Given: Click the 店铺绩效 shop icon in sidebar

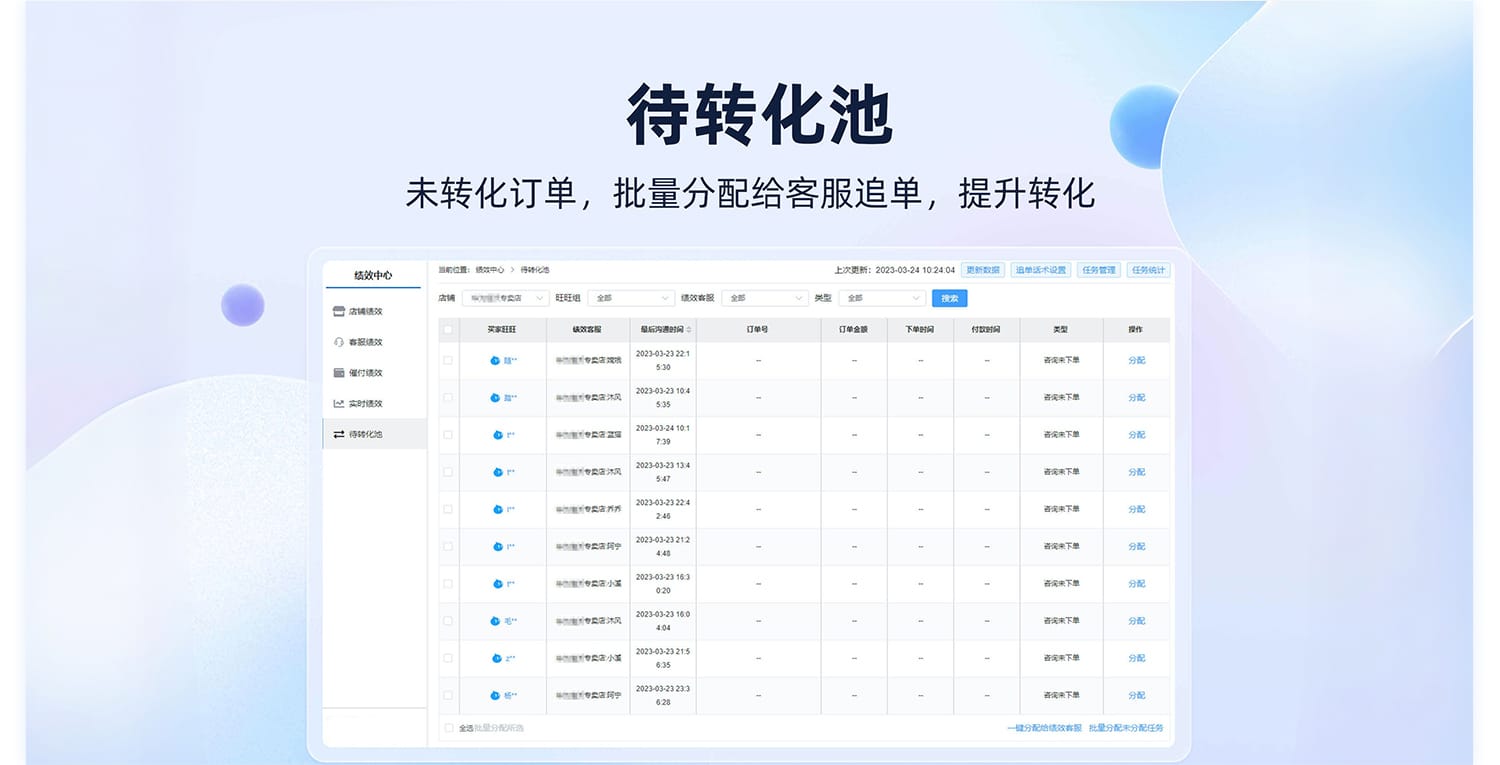Looking at the screenshot, I should [339, 312].
